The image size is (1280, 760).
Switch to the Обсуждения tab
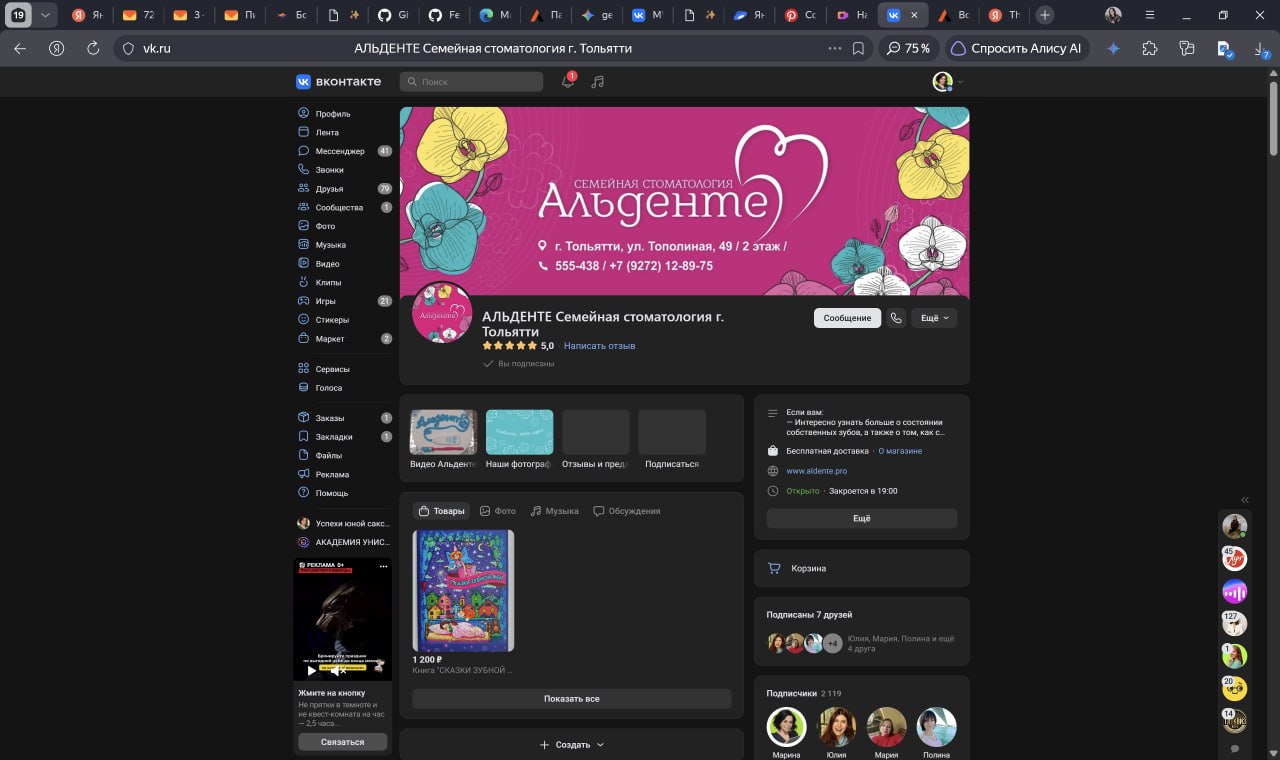click(x=627, y=511)
